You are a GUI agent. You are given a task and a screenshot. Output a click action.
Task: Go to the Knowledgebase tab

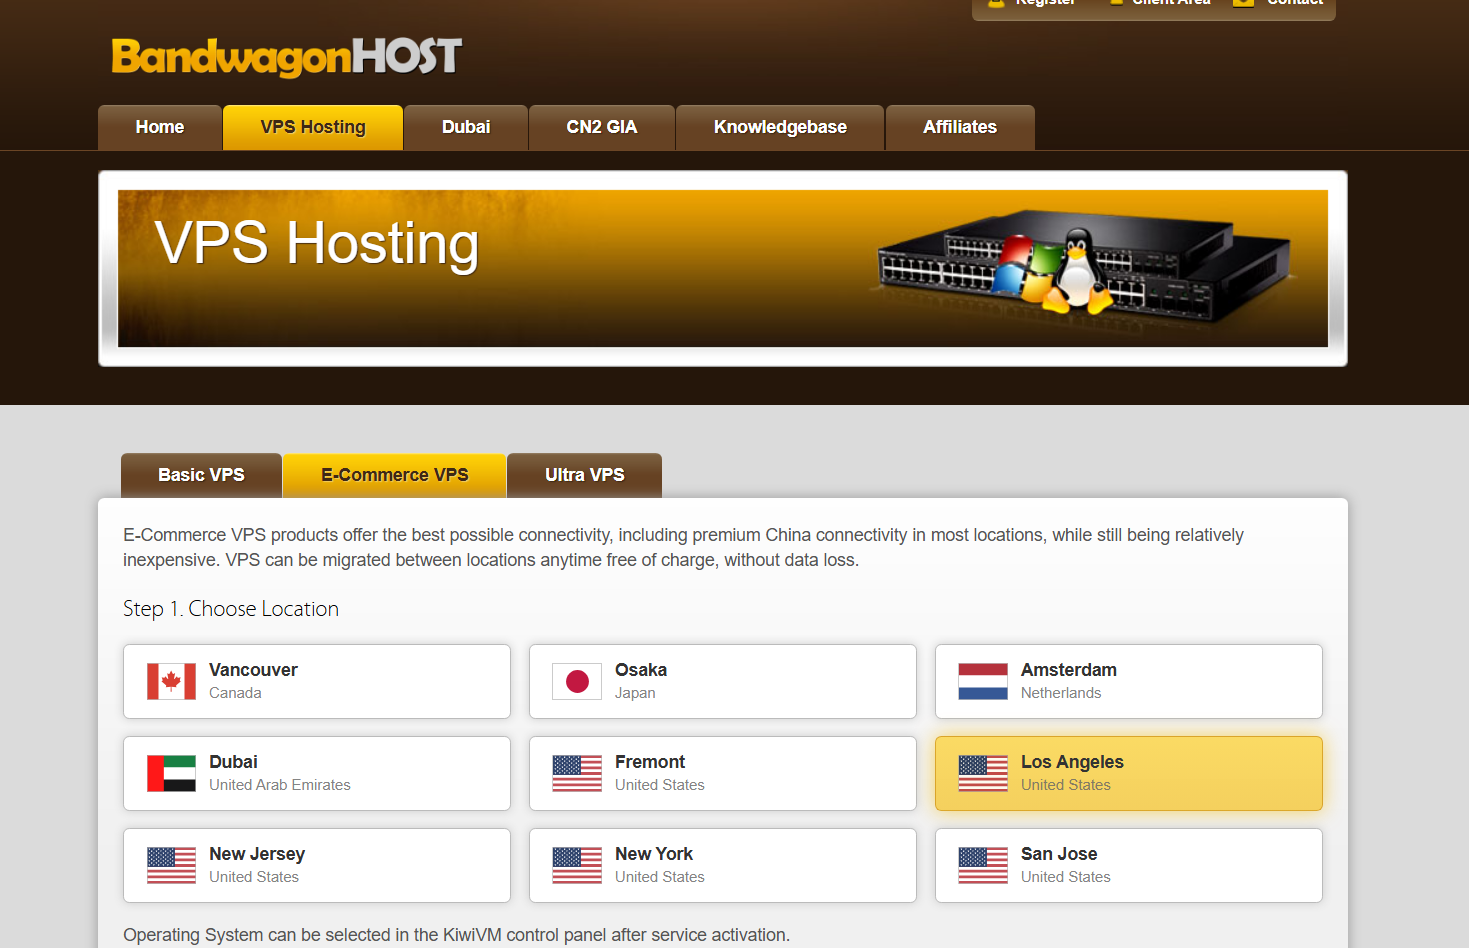[x=780, y=127]
